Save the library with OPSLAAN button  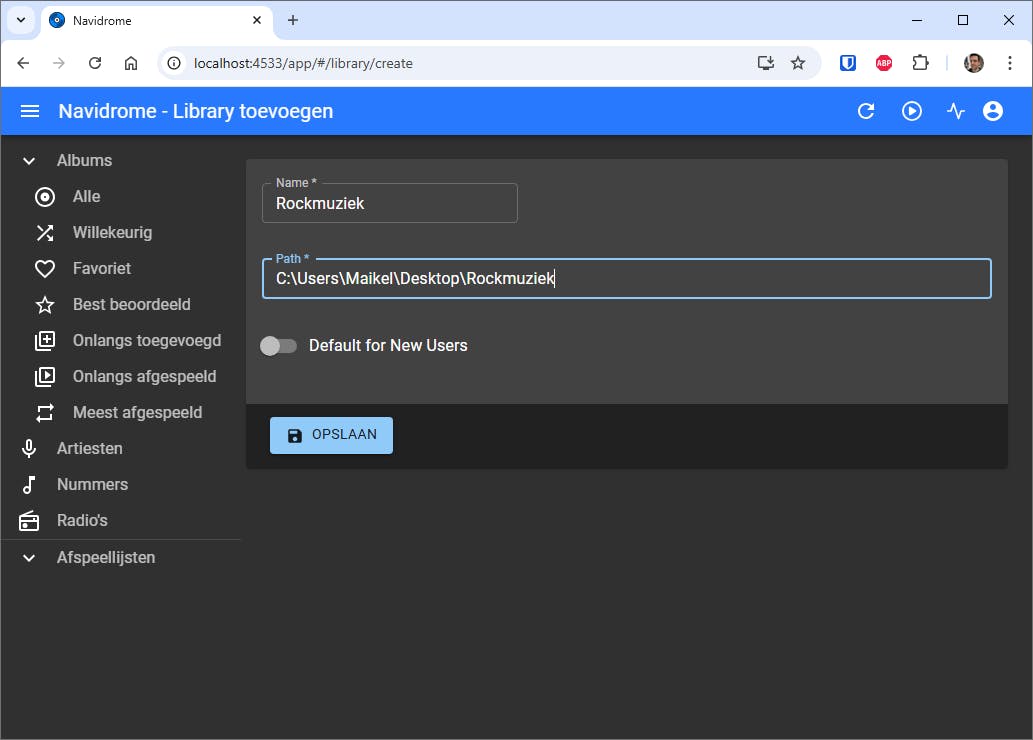[331, 436]
